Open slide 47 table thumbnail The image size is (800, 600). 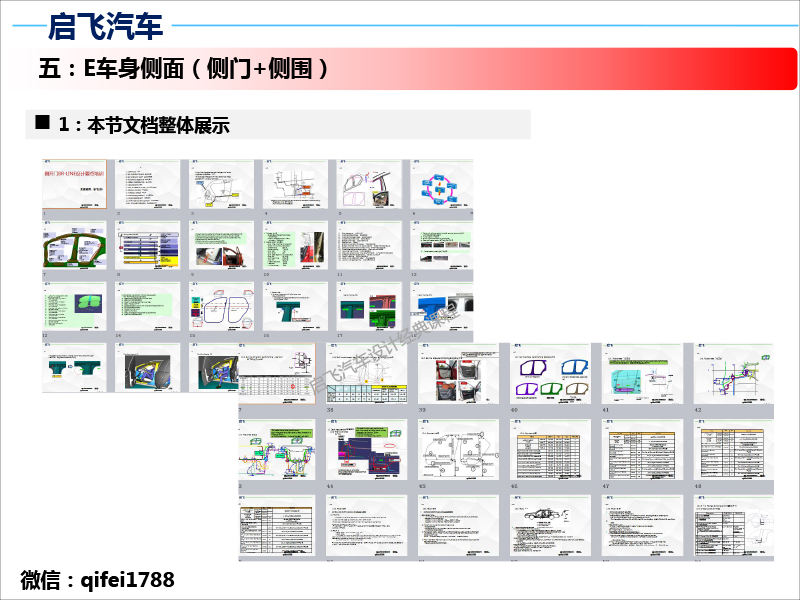click(642, 449)
